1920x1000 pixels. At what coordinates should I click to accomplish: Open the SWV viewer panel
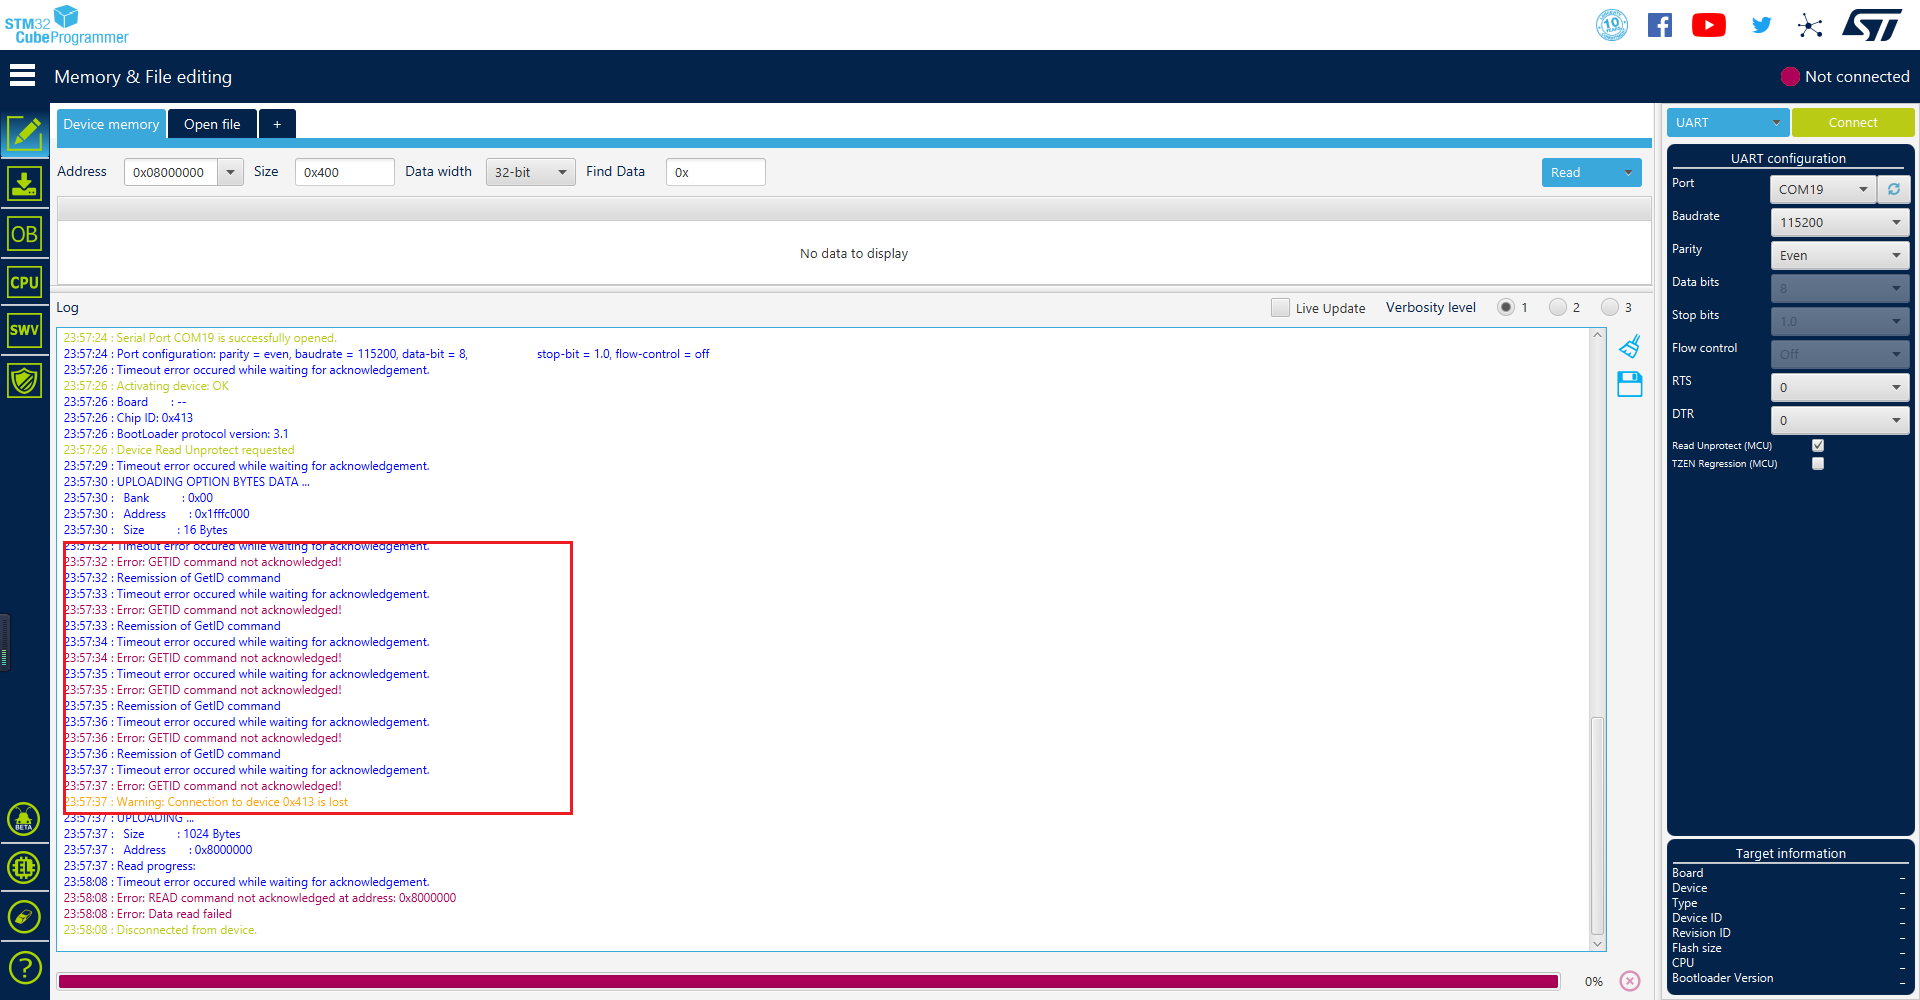coord(24,330)
